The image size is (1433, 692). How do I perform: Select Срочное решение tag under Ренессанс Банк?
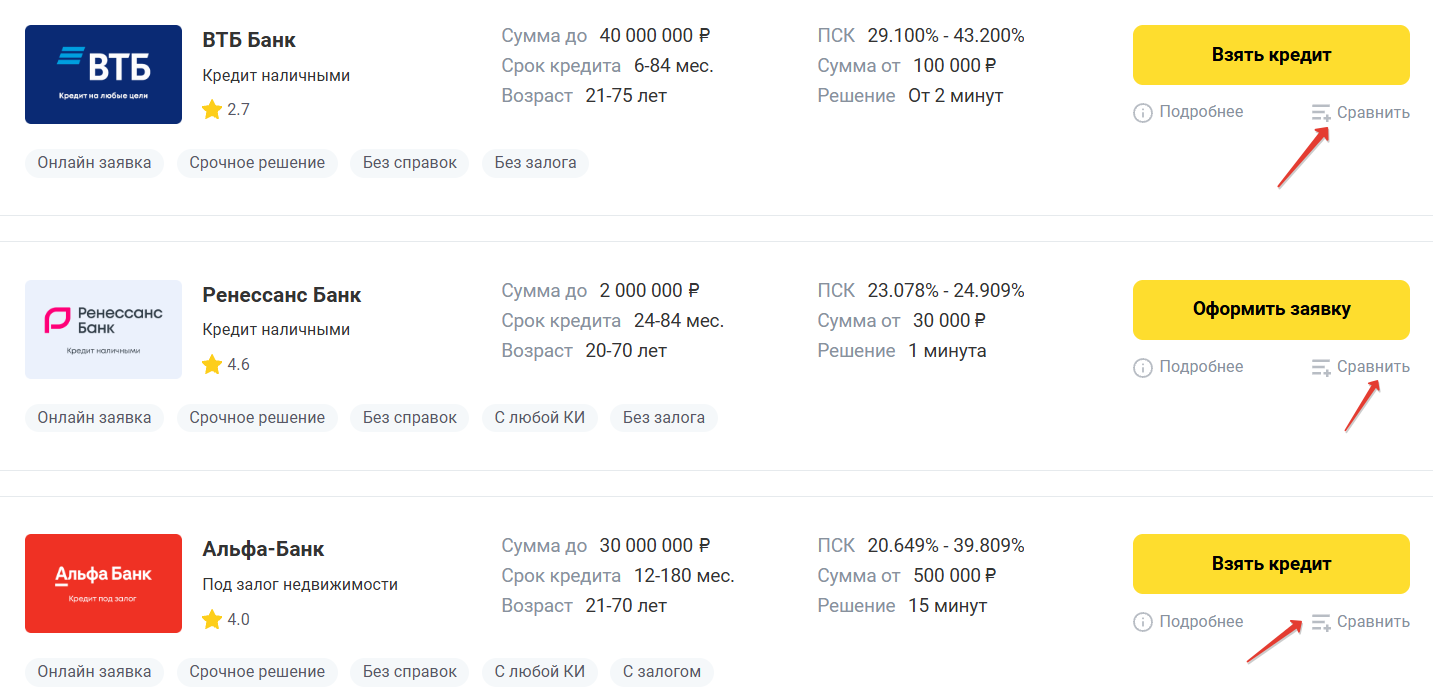(x=257, y=418)
